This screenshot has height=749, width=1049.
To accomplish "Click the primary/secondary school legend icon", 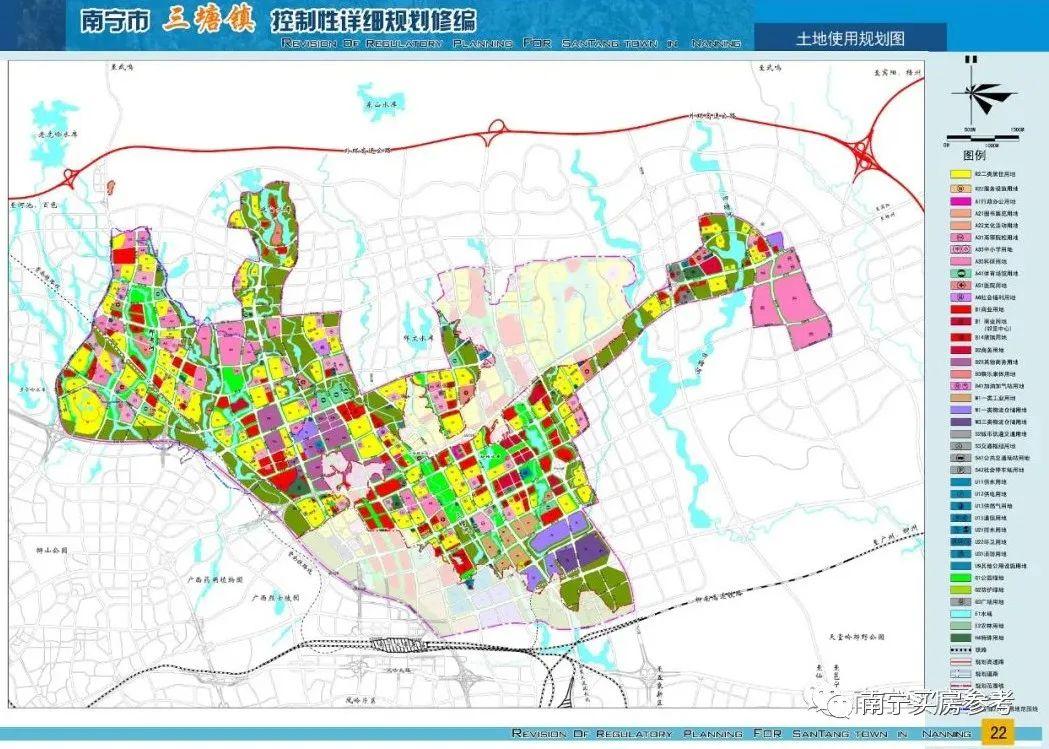I will [x=958, y=248].
